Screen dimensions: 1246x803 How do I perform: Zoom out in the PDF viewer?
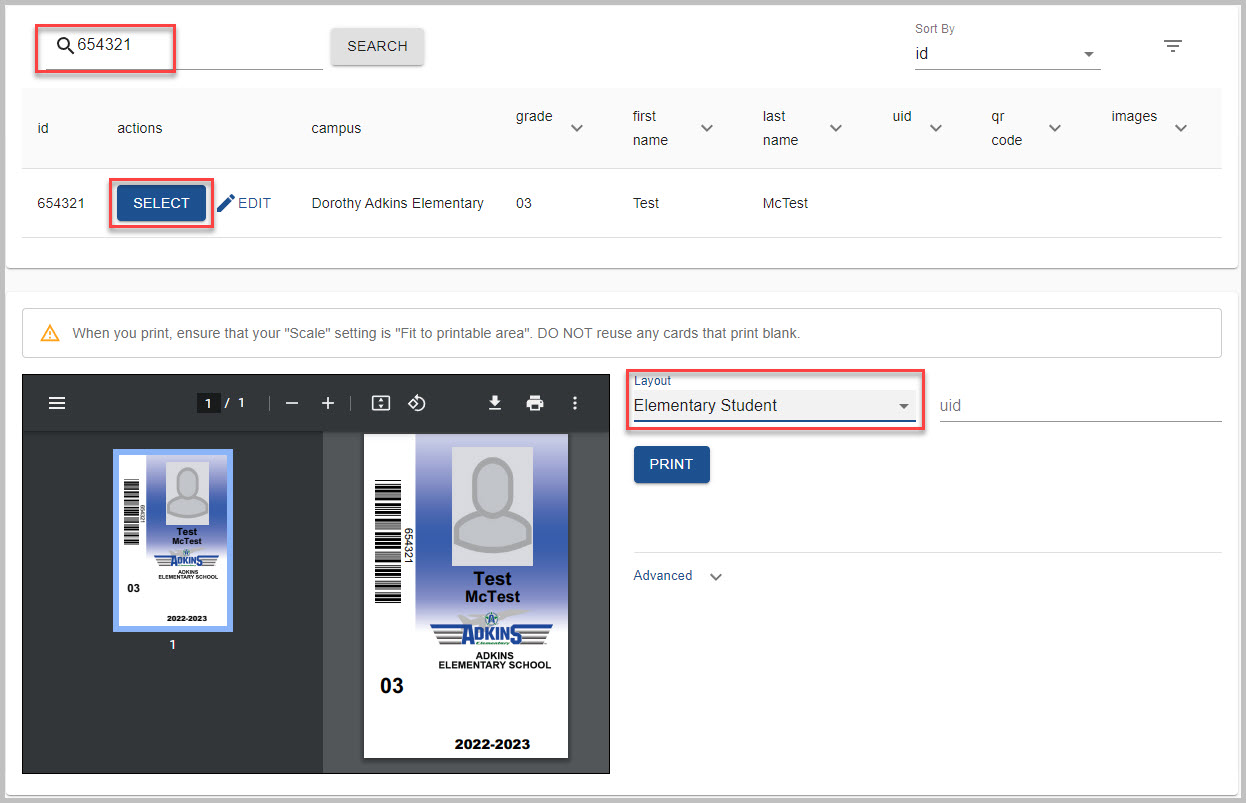coord(292,403)
